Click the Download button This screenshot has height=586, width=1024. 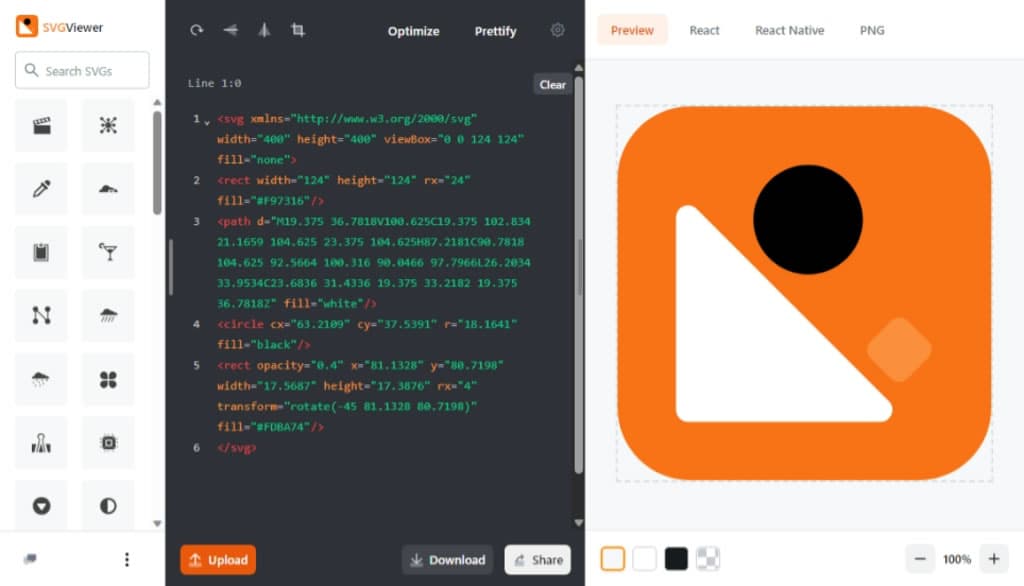pos(447,560)
